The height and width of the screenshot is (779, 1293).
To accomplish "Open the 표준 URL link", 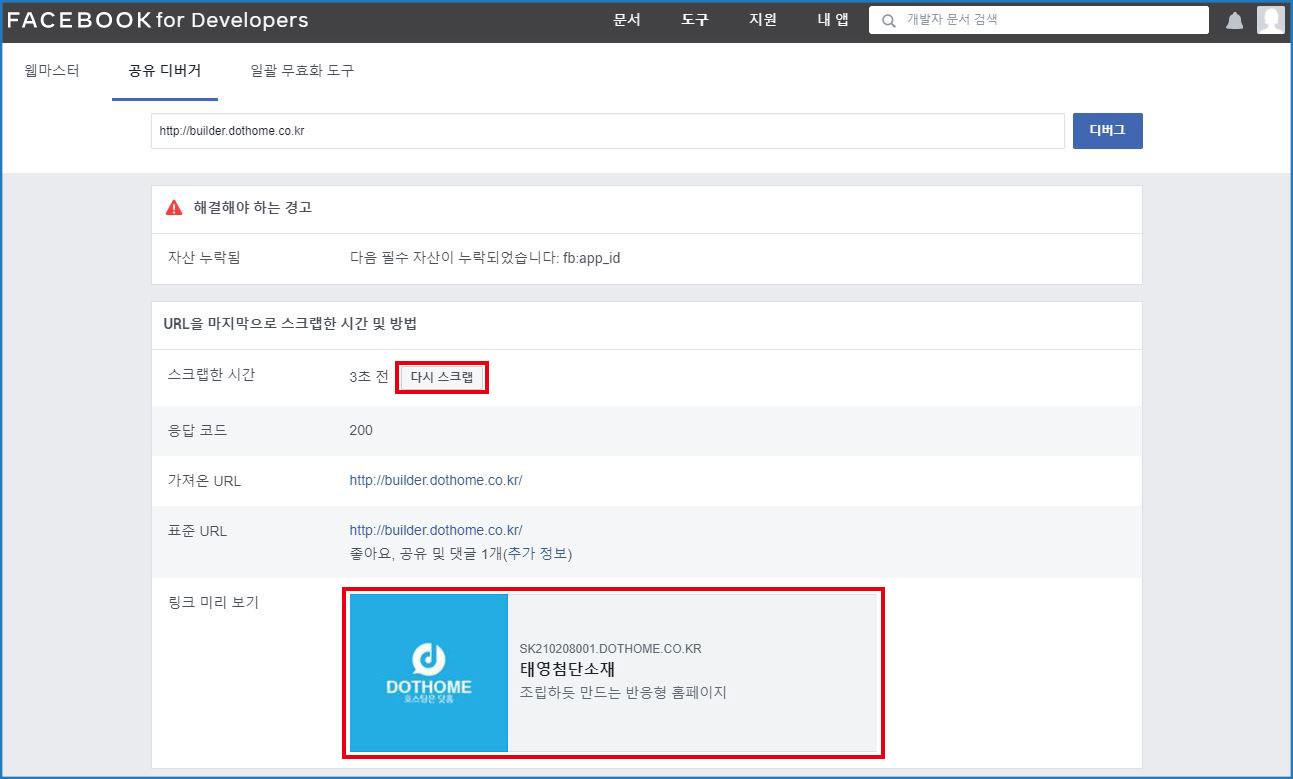I will 435,530.
